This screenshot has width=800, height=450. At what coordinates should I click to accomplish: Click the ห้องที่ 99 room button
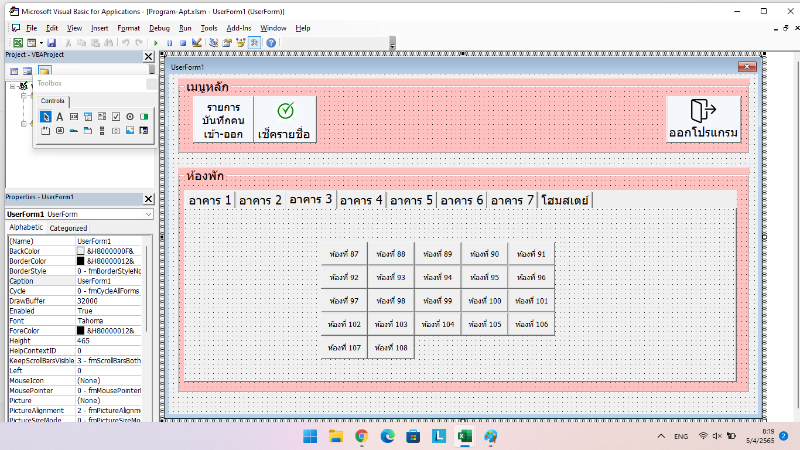(x=437, y=300)
